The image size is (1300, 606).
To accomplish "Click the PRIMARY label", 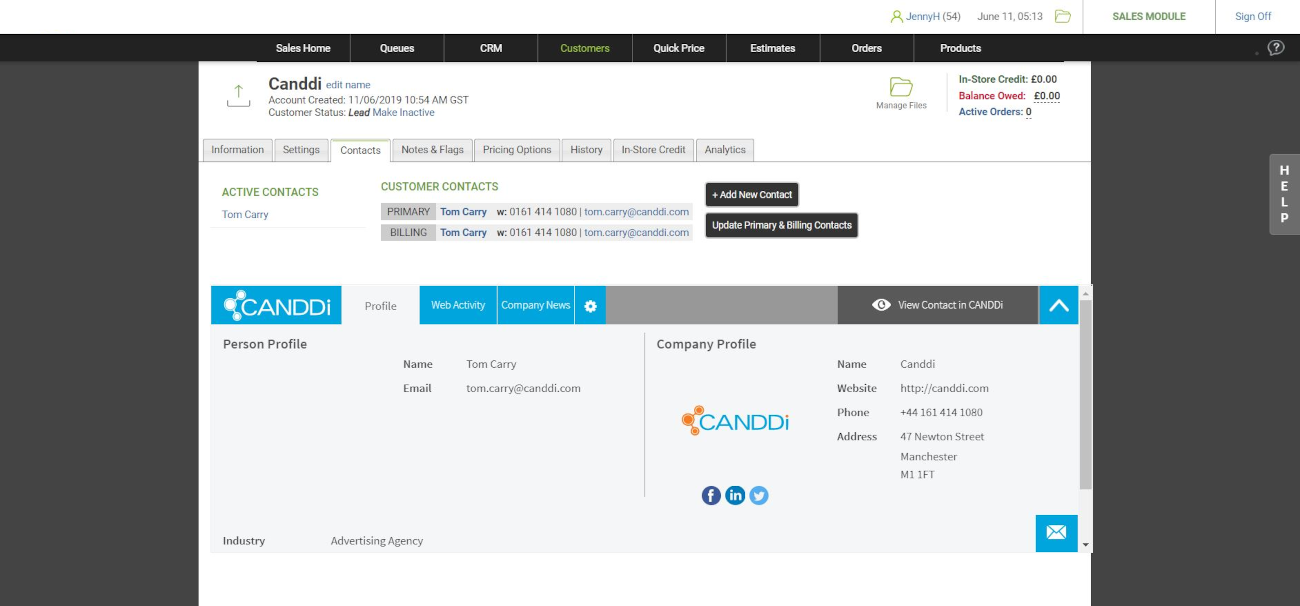I will click(x=408, y=212).
